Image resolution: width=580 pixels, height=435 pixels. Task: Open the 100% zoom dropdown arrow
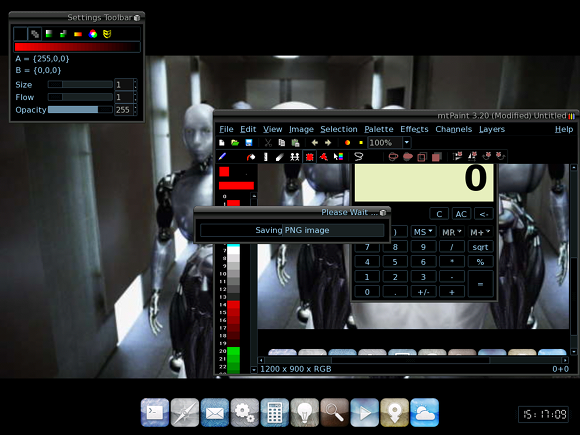[x=407, y=142]
